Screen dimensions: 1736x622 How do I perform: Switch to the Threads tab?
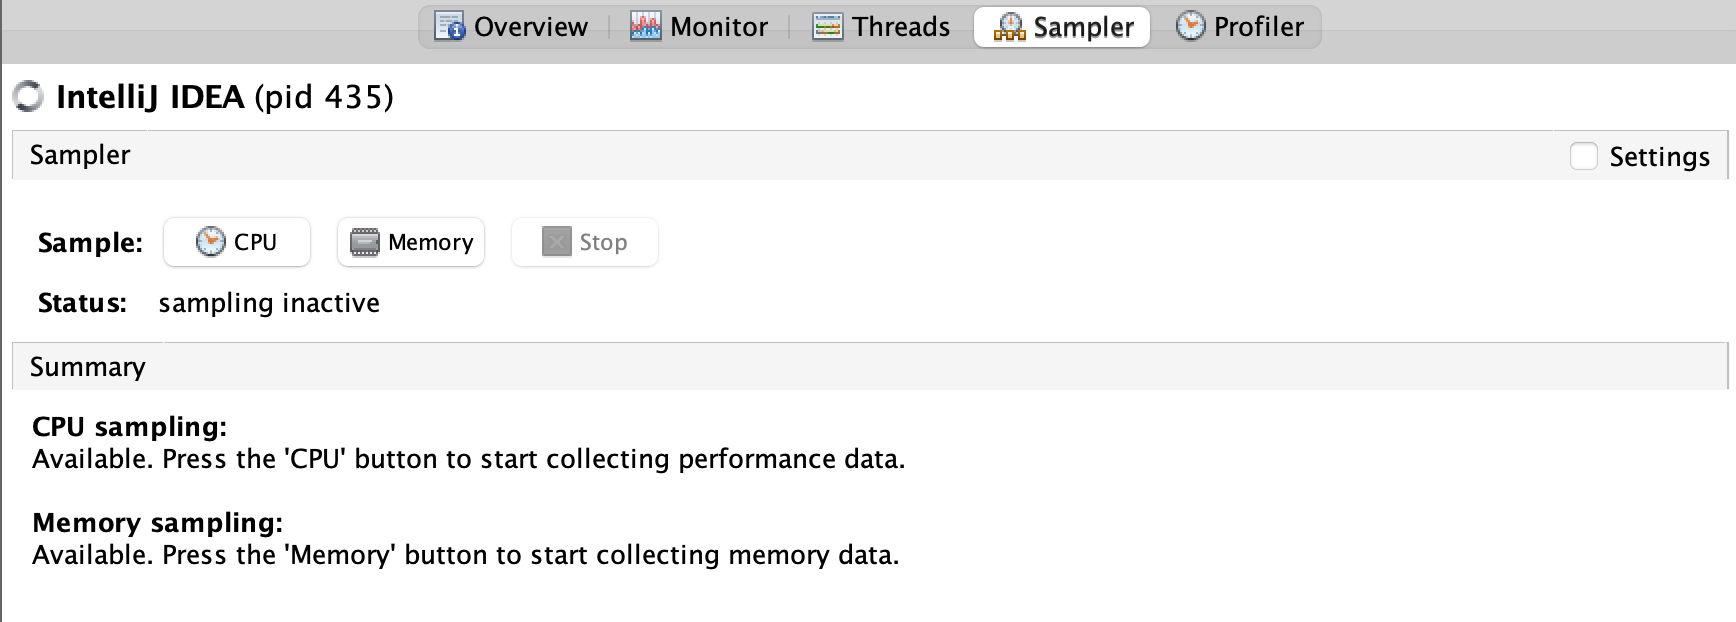pyautogui.click(x=881, y=26)
